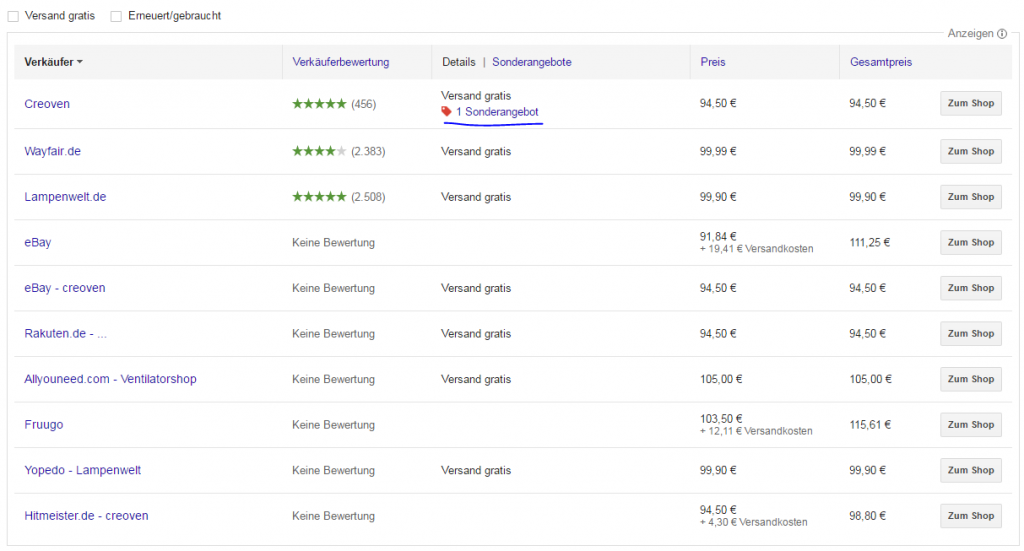Click Zum Shop button for Lampenwelt.de
The width and height of the screenshot is (1024, 551).
tap(970, 197)
